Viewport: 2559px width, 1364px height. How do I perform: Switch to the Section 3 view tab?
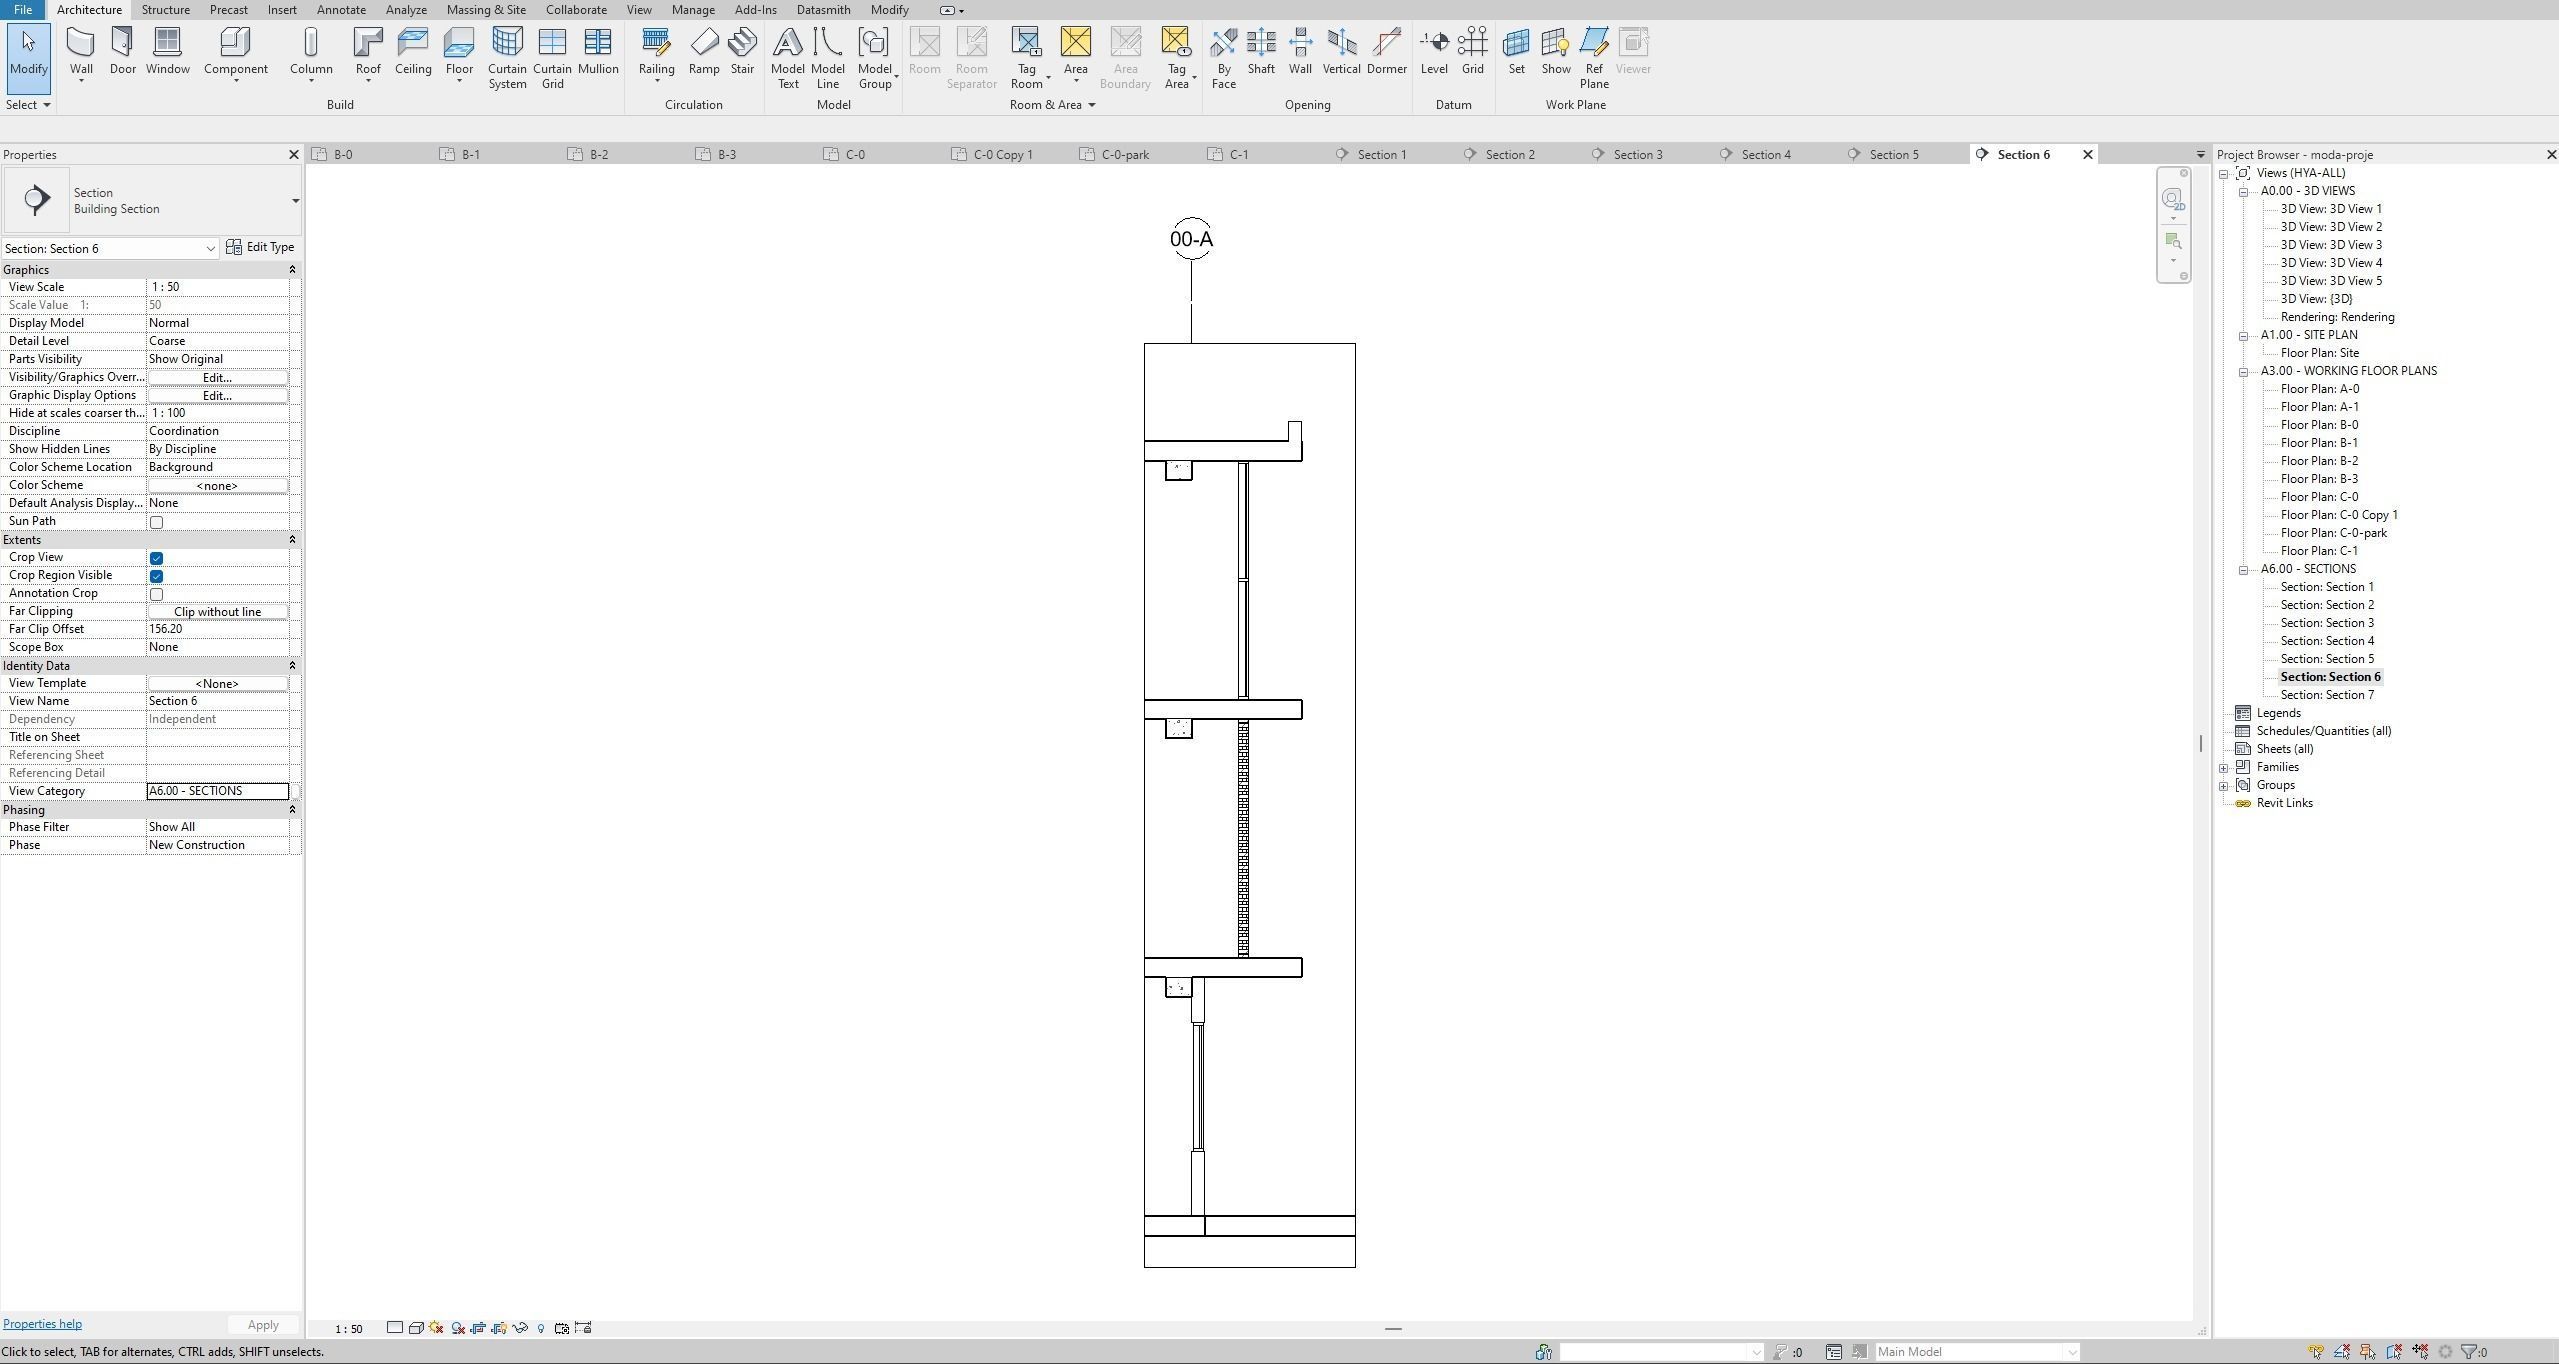1637,155
